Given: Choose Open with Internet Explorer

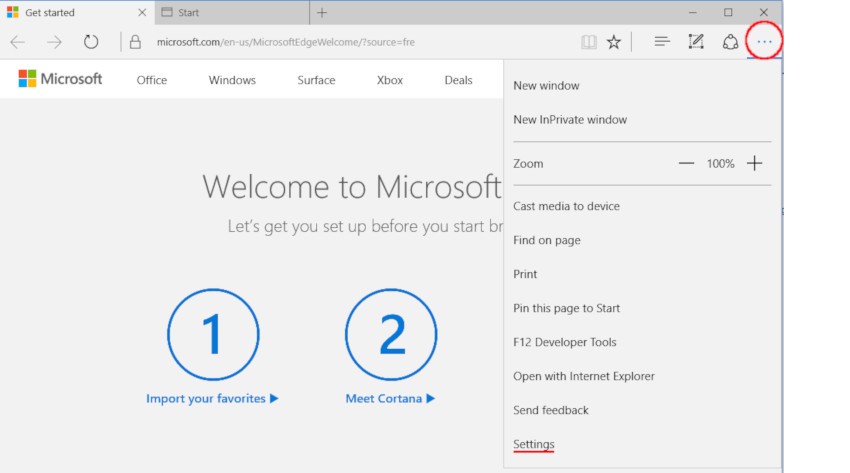Looking at the screenshot, I should coord(583,377).
